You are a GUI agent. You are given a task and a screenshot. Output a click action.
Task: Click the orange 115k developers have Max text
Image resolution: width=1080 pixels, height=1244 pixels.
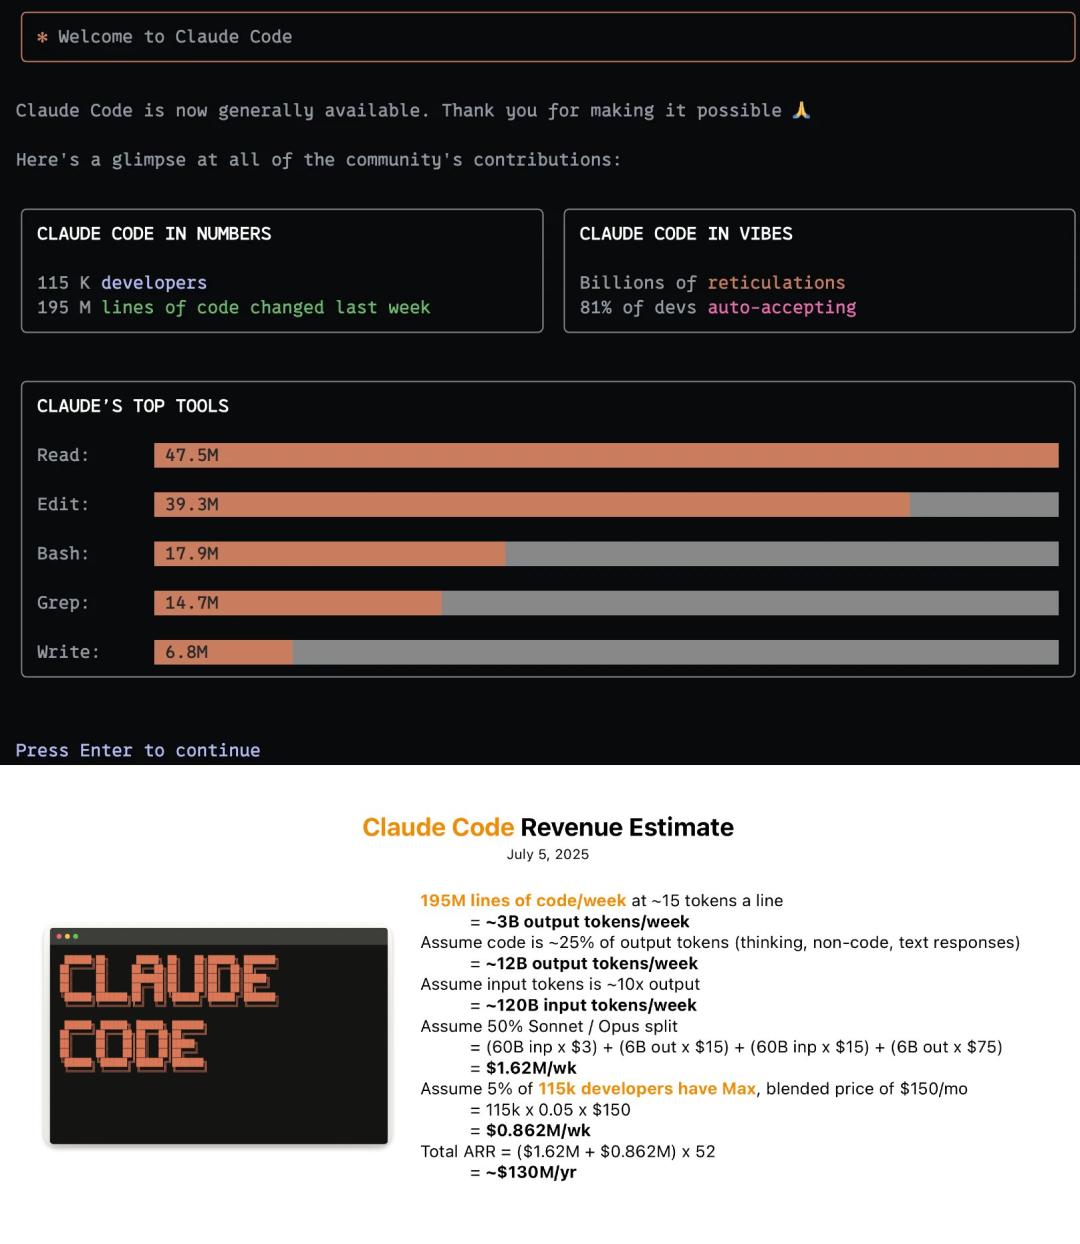(646, 1088)
